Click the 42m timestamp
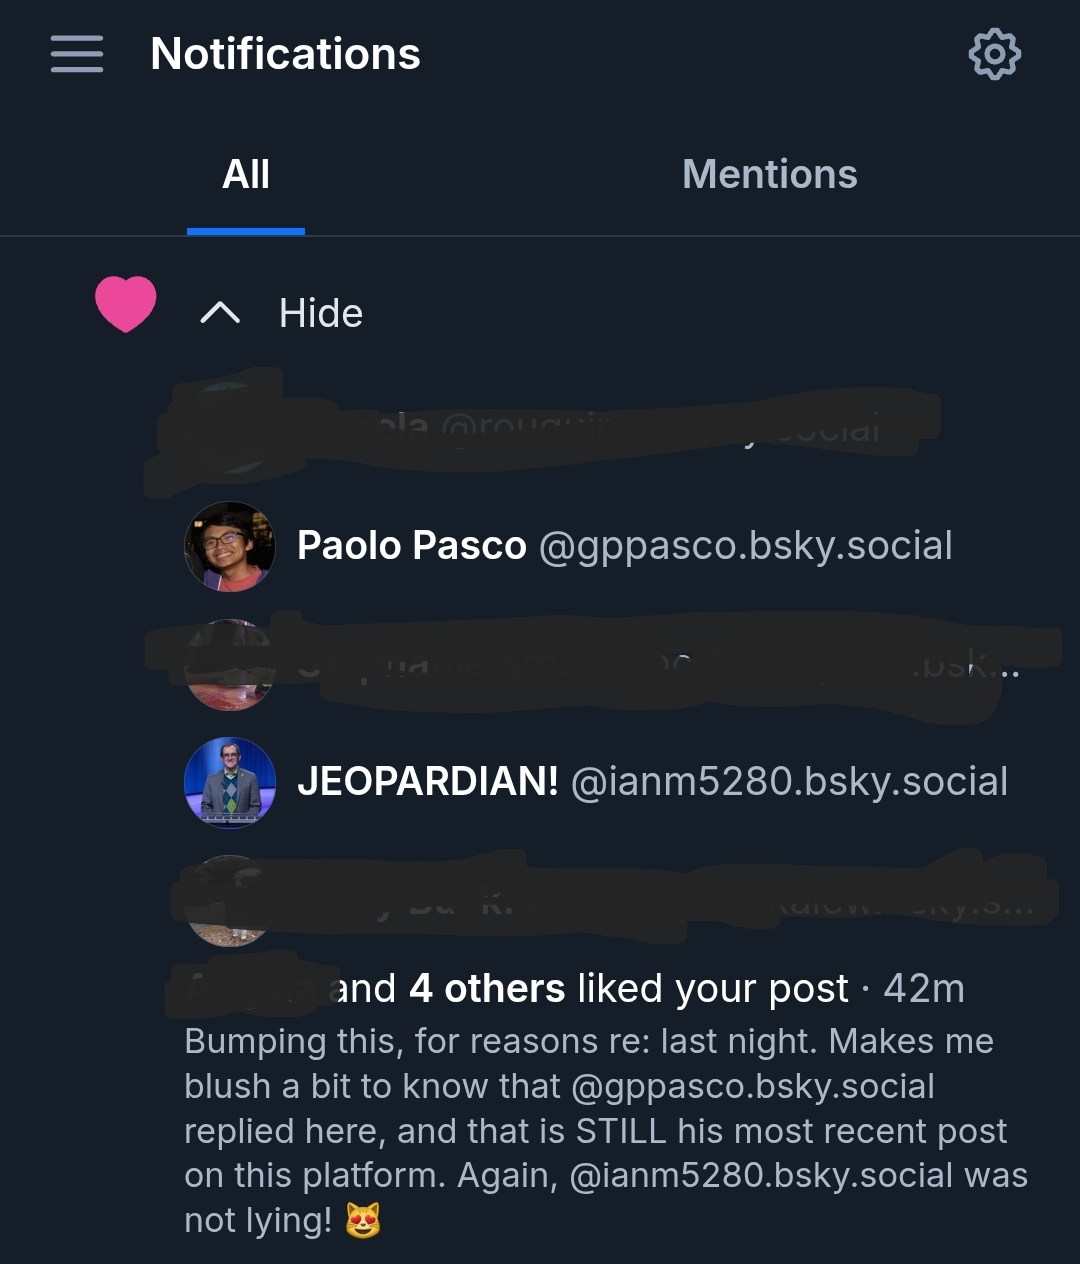This screenshot has height=1264, width=1080. click(x=924, y=989)
